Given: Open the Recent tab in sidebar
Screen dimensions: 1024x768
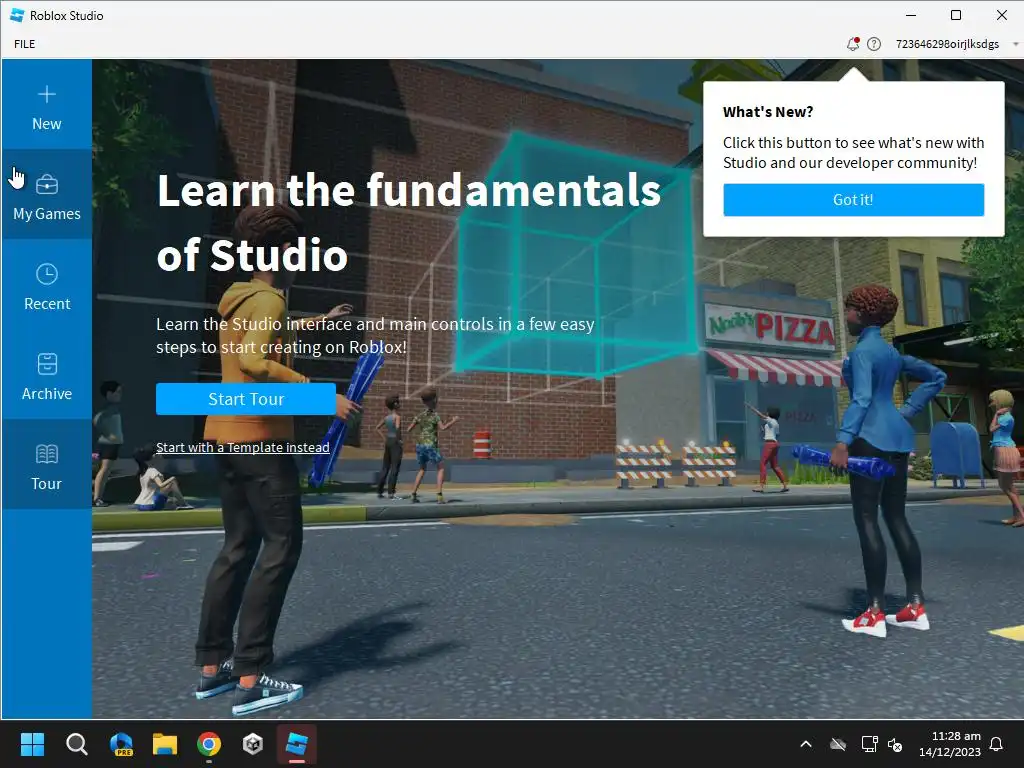Looking at the screenshot, I should [x=46, y=285].
